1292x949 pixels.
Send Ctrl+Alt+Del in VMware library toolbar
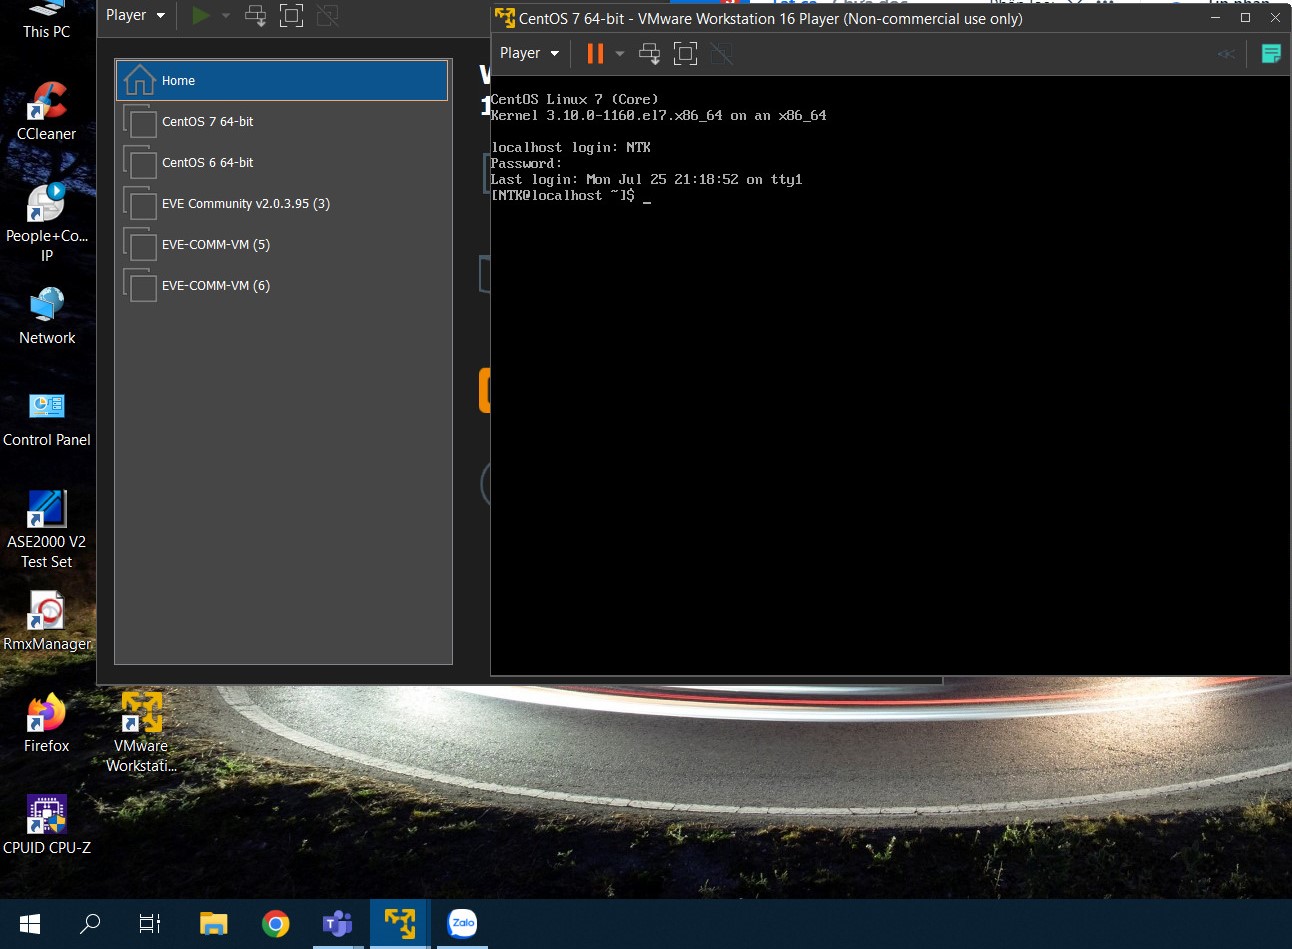point(256,15)
